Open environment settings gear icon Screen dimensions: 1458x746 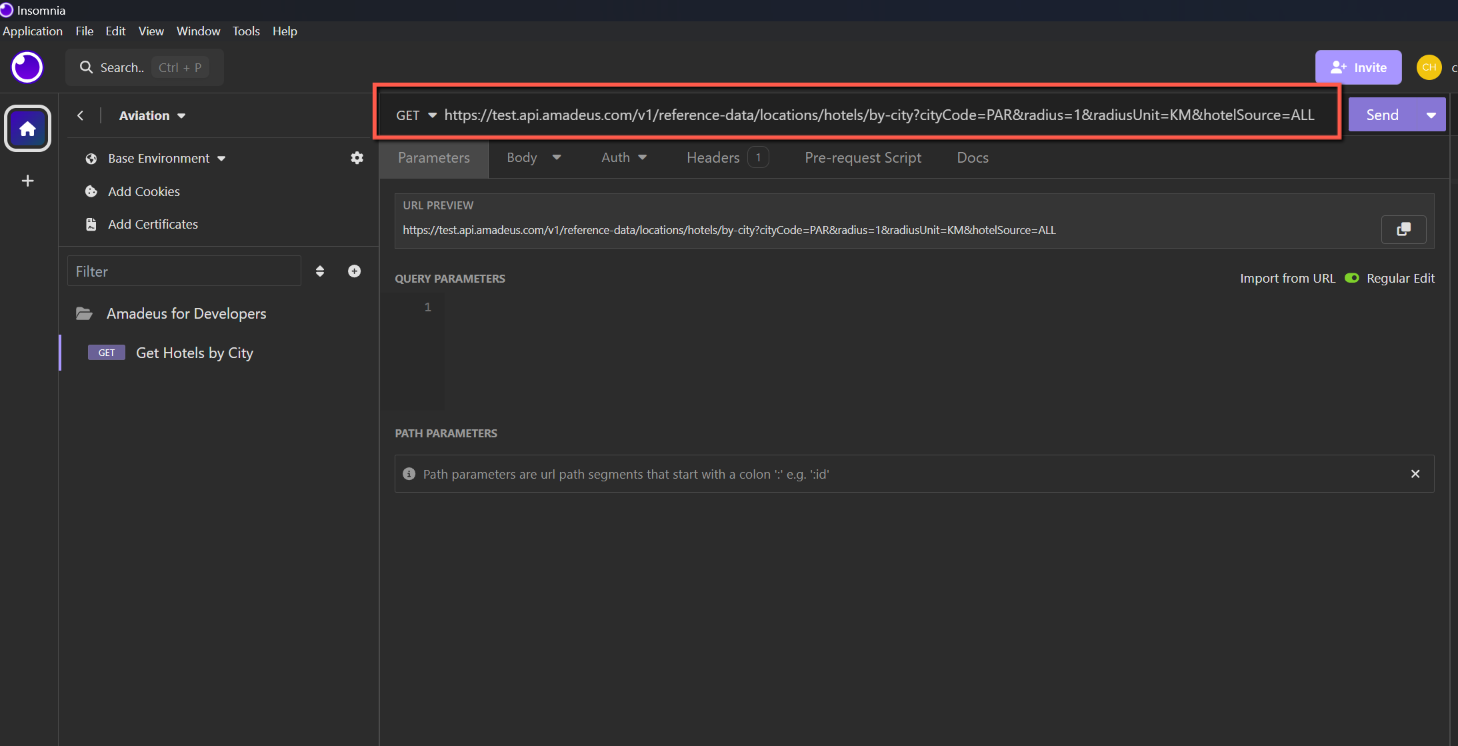click(357, 158)
